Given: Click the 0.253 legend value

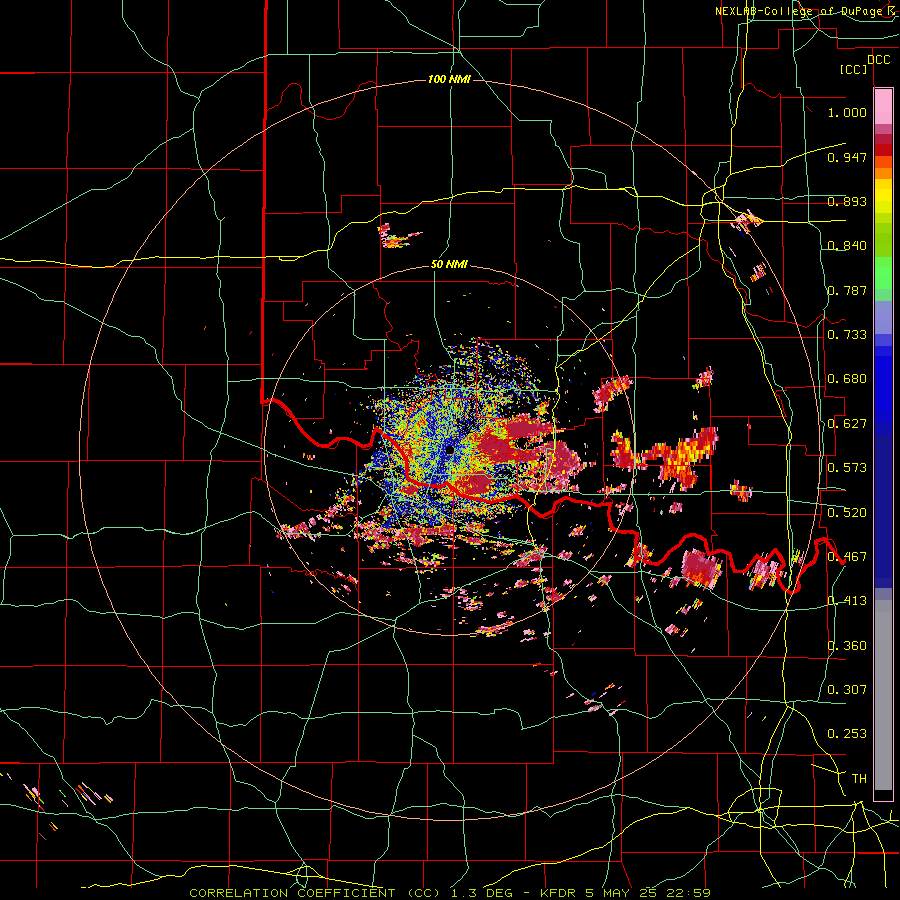Looking at the screenshot, I should (847, 734).
